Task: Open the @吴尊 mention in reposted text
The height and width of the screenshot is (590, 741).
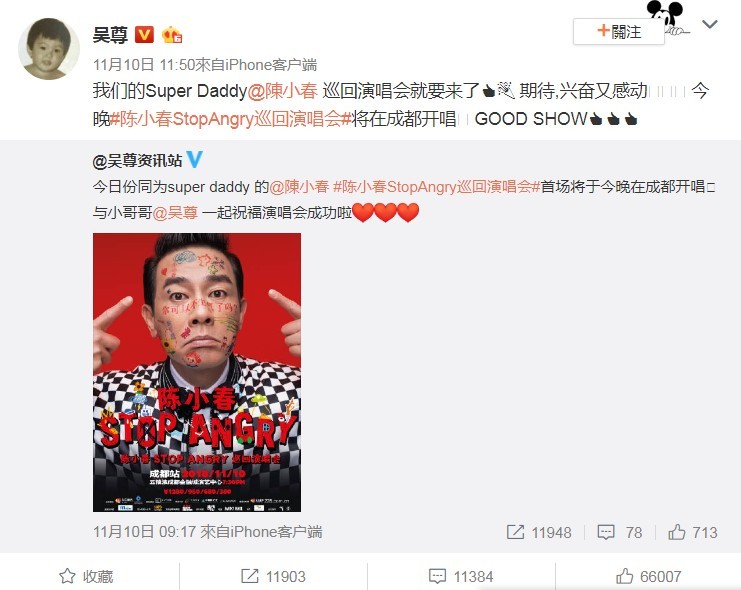Action: (175, 213)
